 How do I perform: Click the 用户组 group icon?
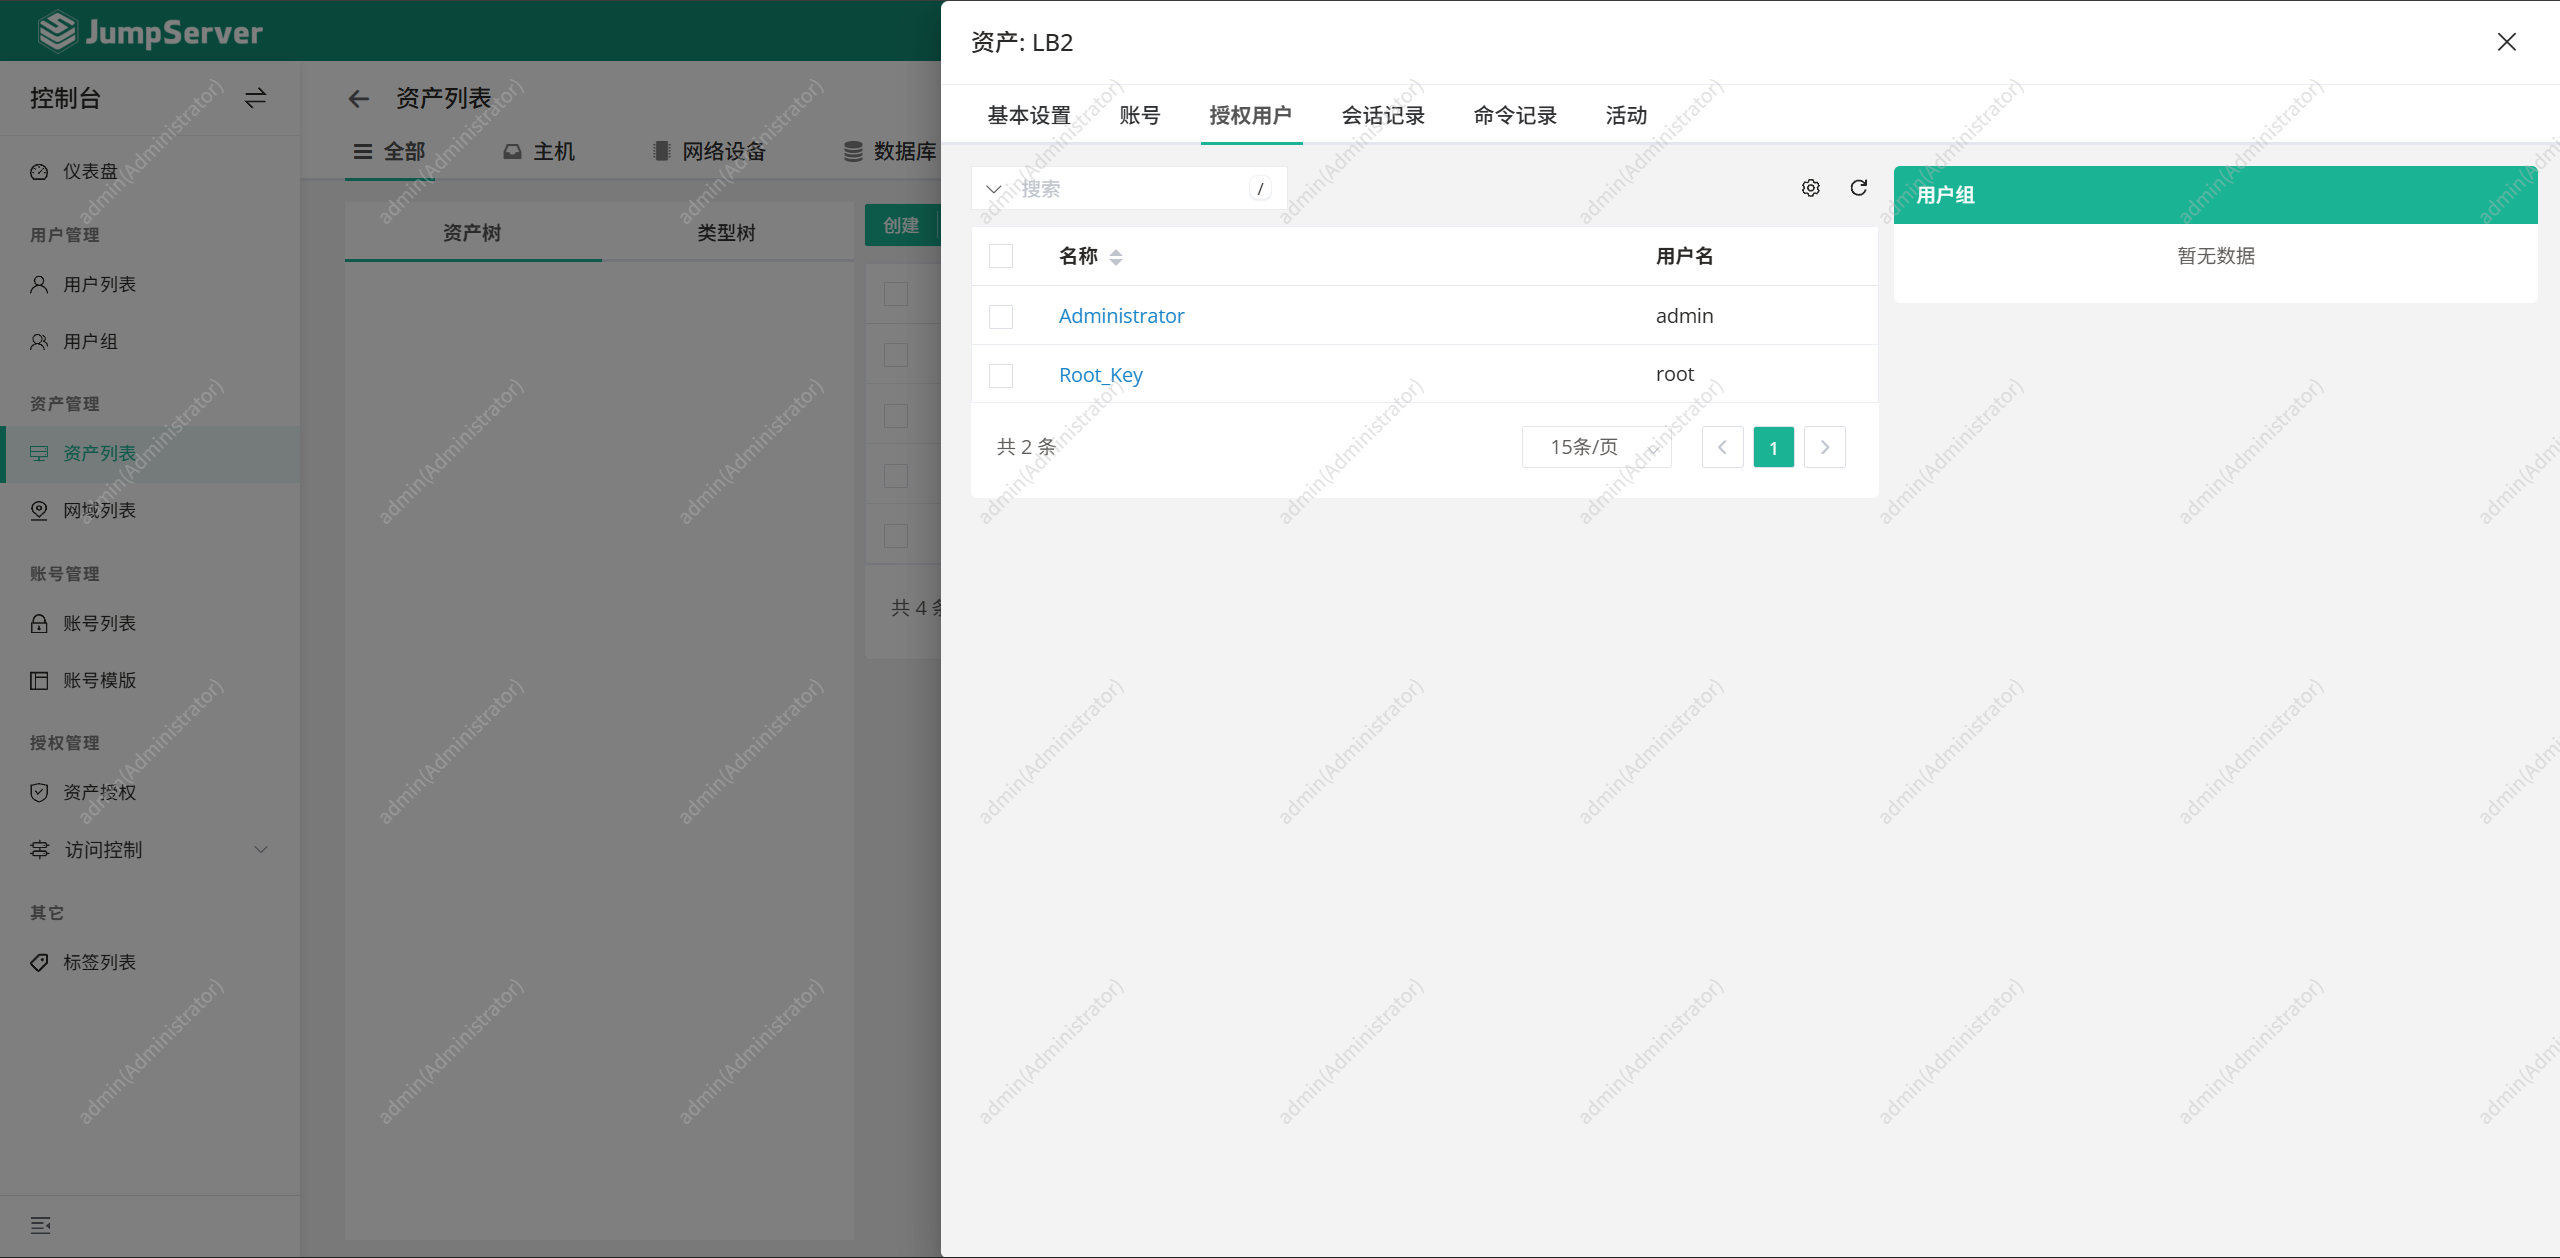(39, 342)
